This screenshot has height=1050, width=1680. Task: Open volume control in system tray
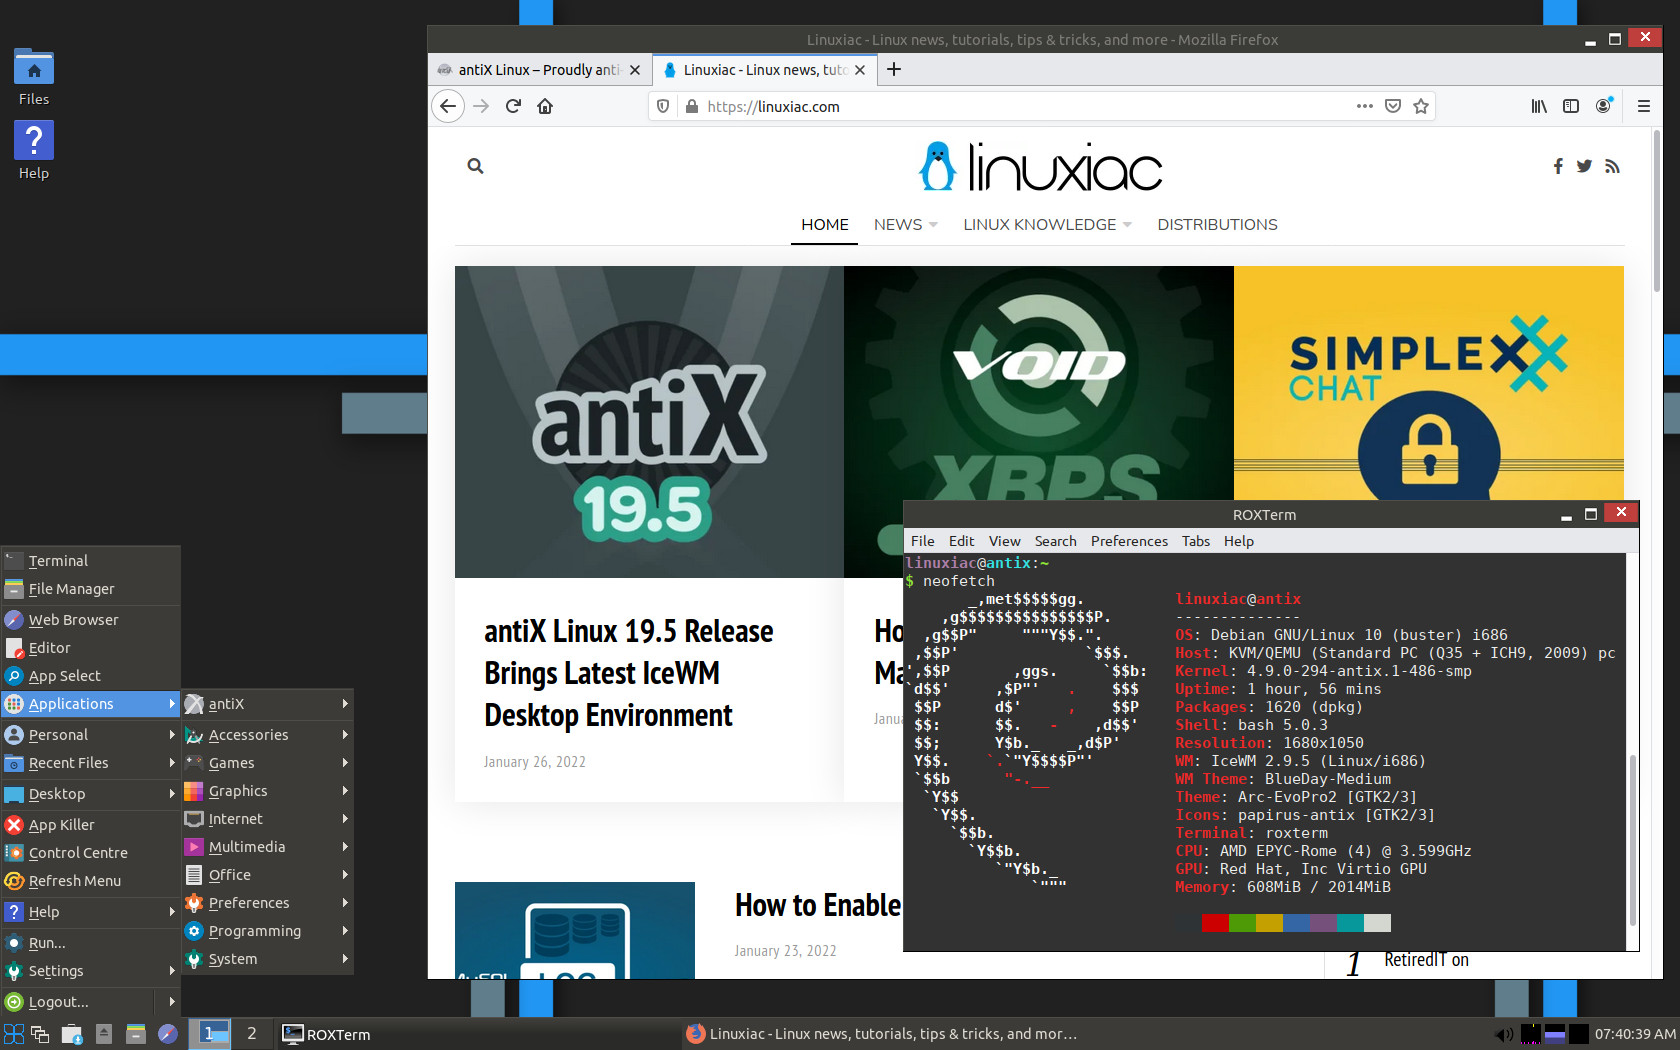[1503, 1034]
